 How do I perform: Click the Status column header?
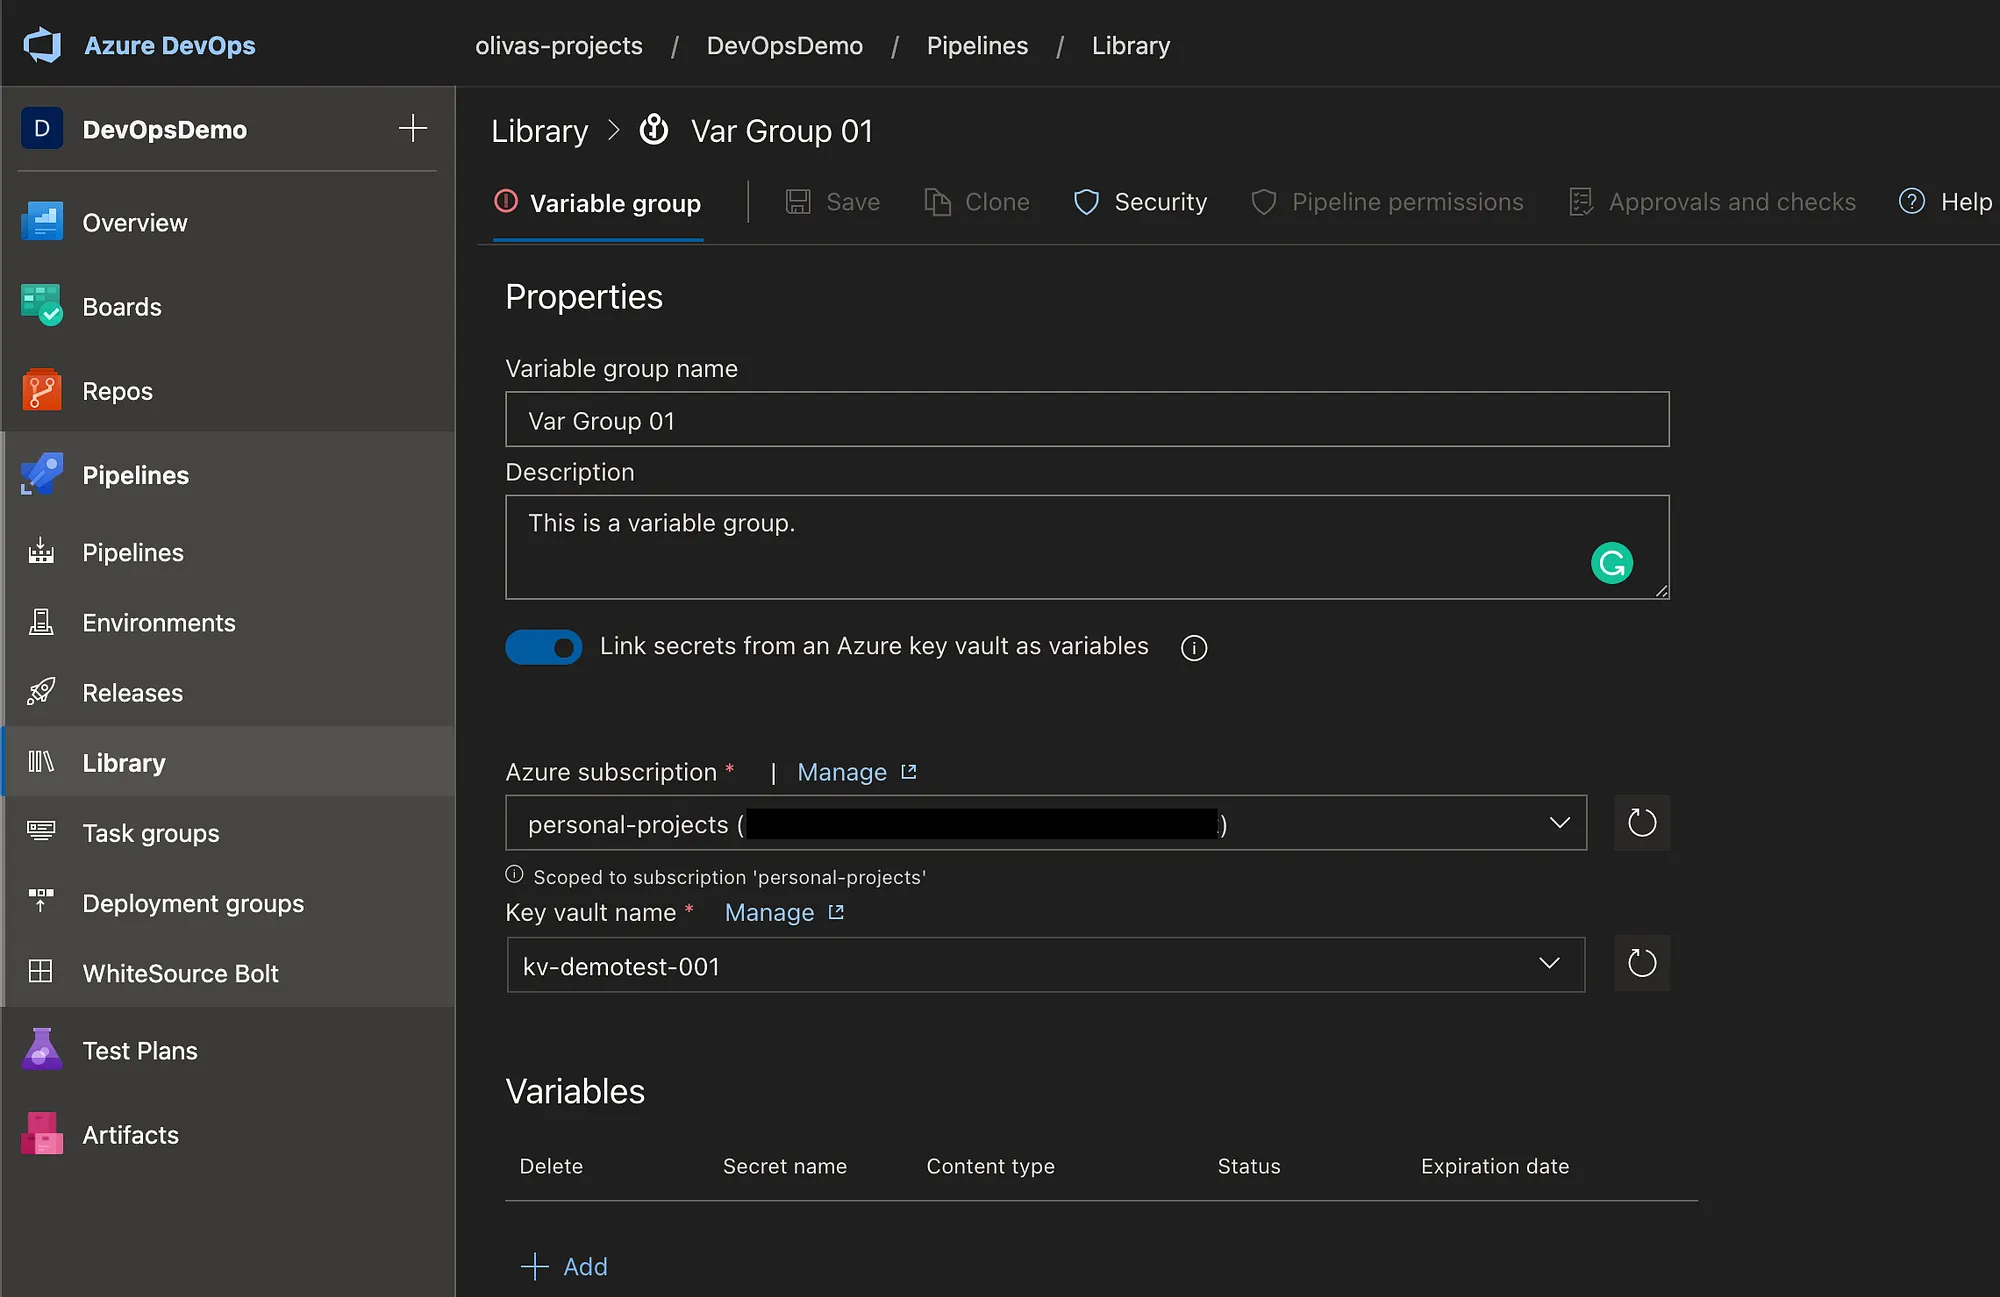coord(1249,1166)
